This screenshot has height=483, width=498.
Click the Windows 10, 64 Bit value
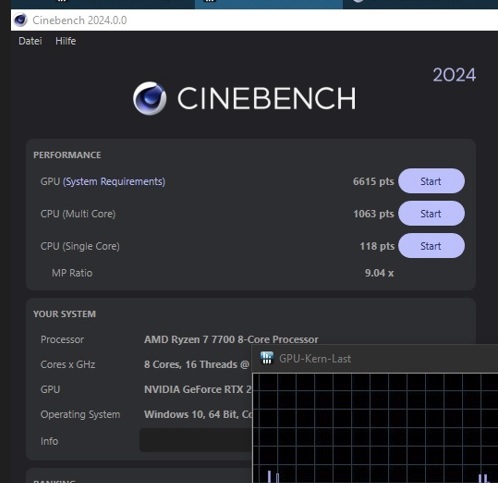click(198, 414)
